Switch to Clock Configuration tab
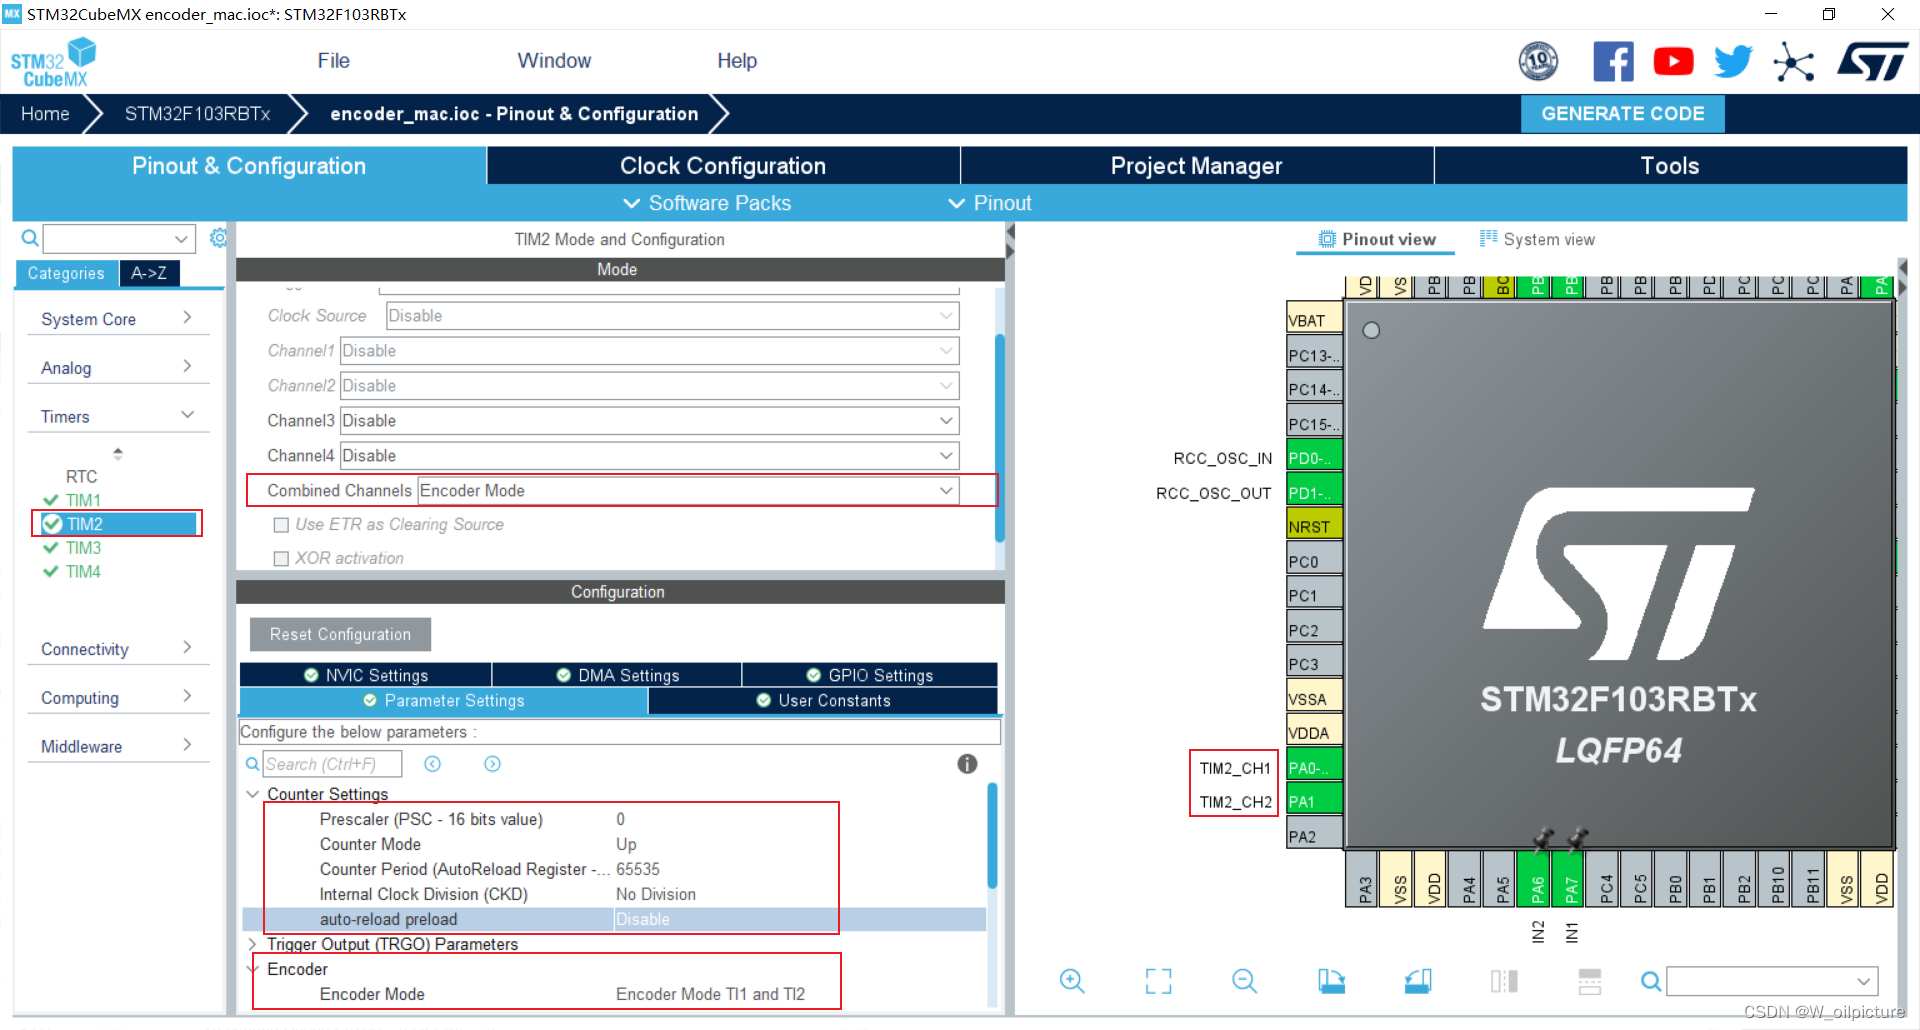1920x1030 pixels. pyautogui.click(x=723, y=166)
